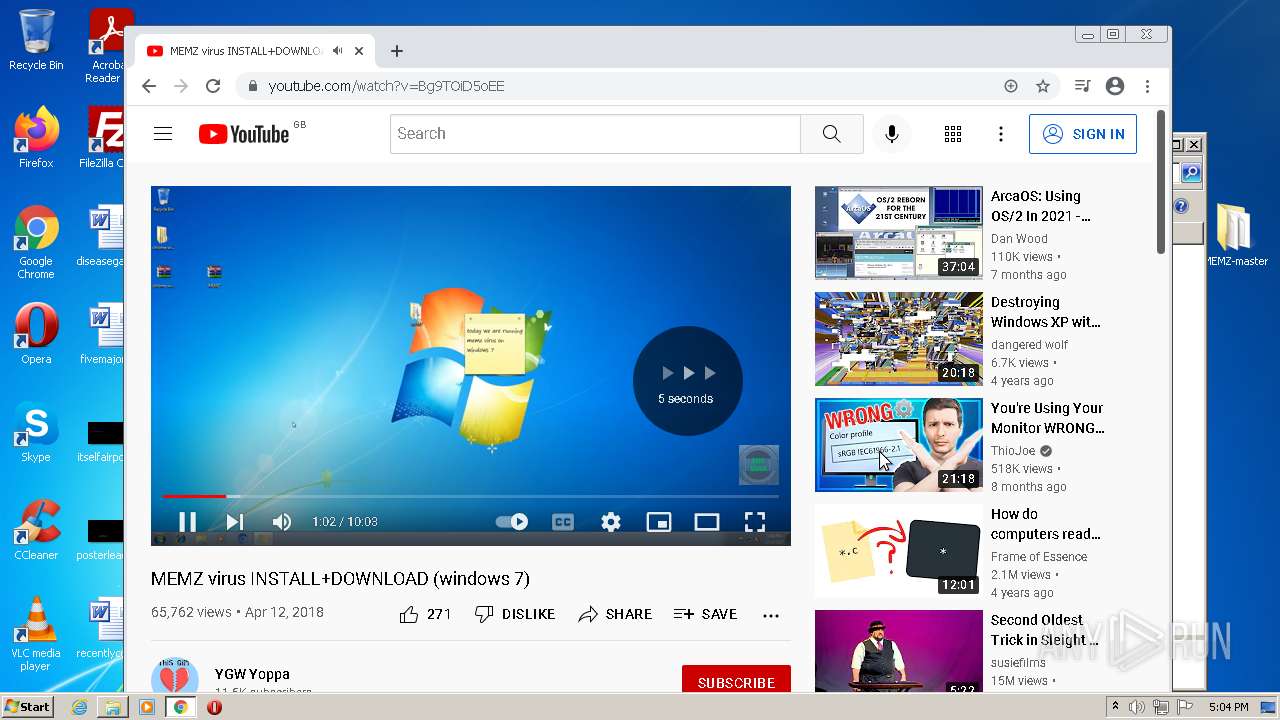Go back in Chrome

point(149,86)
